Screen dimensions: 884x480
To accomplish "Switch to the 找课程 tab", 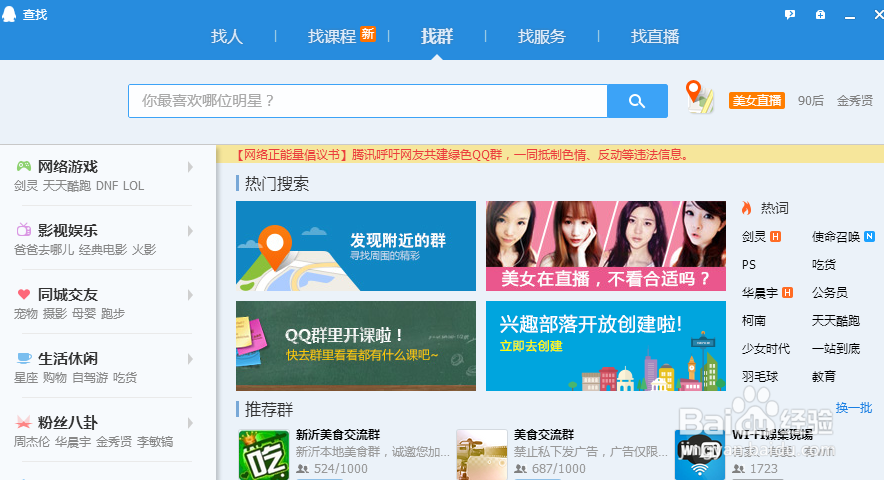I will pos(332,37).
